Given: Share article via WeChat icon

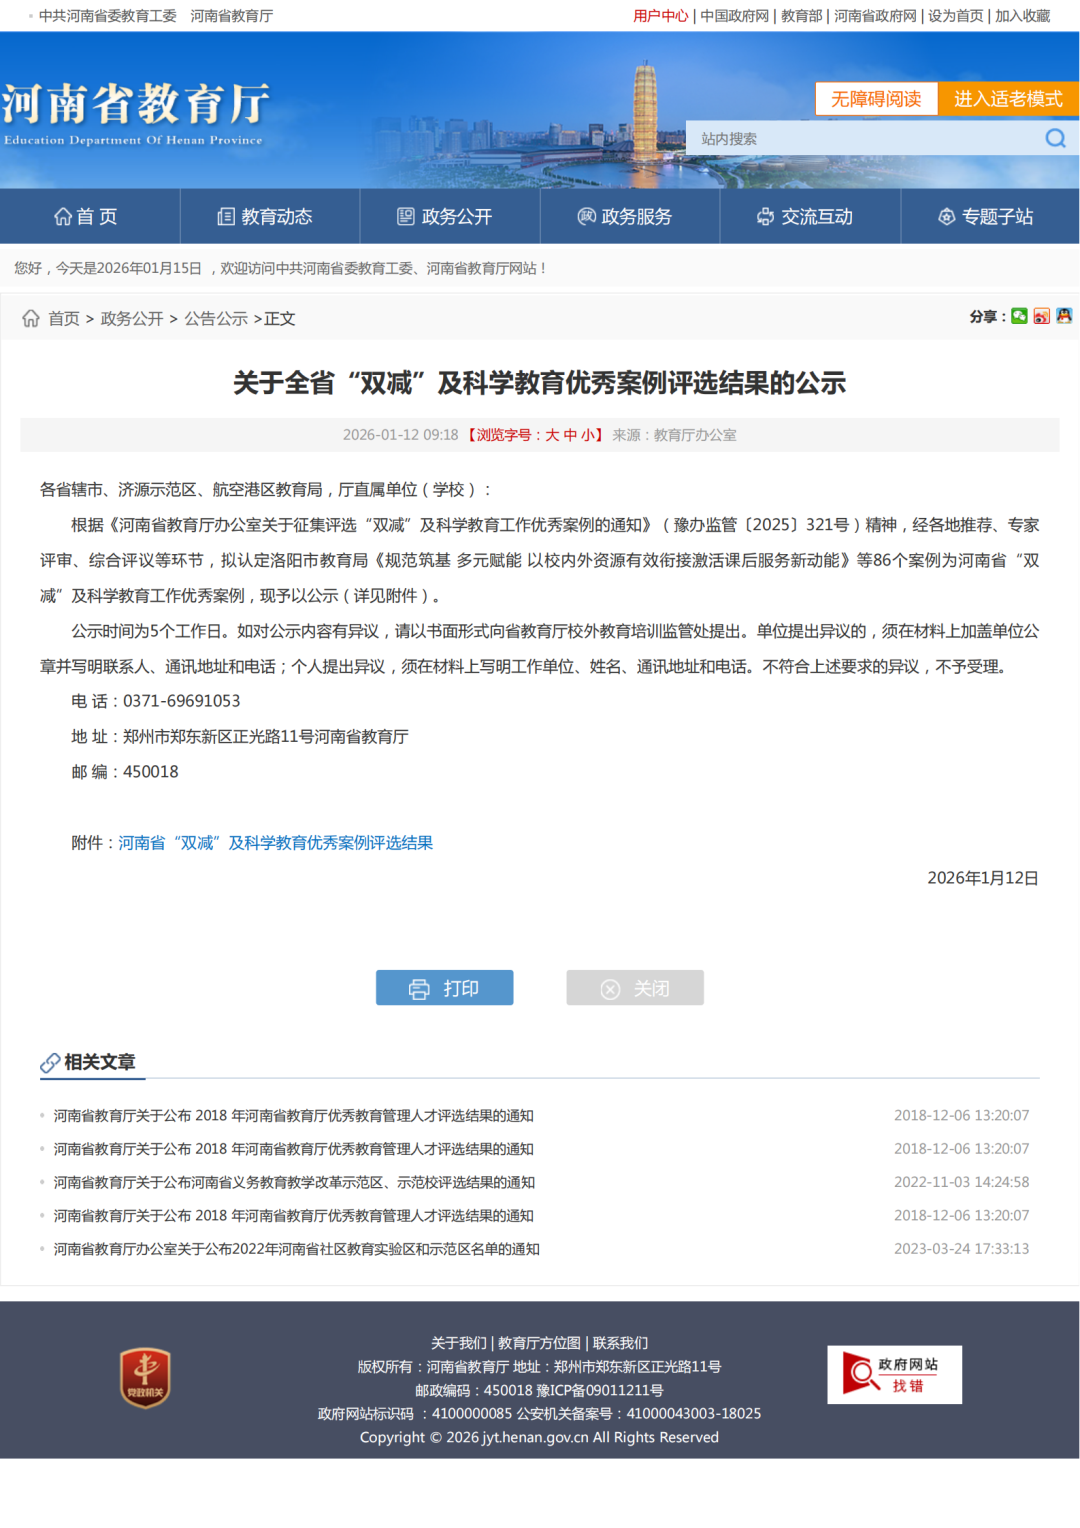Looking at the screenshot, I should pos(1019,316).
